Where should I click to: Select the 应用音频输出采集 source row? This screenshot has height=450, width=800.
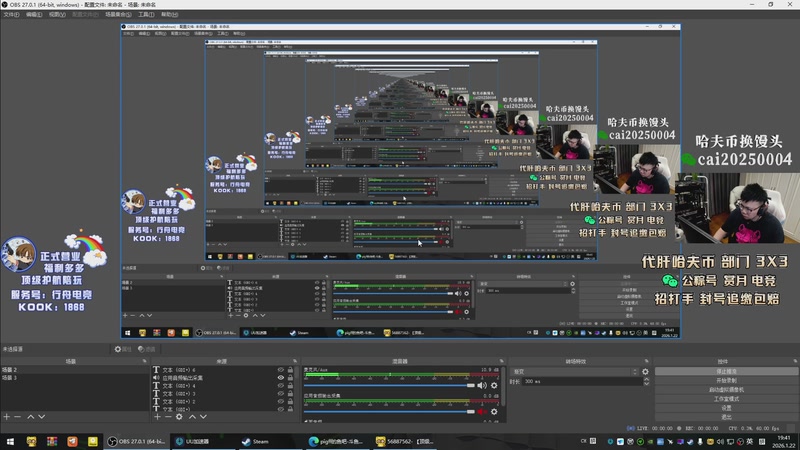click(x=223, y=378)
